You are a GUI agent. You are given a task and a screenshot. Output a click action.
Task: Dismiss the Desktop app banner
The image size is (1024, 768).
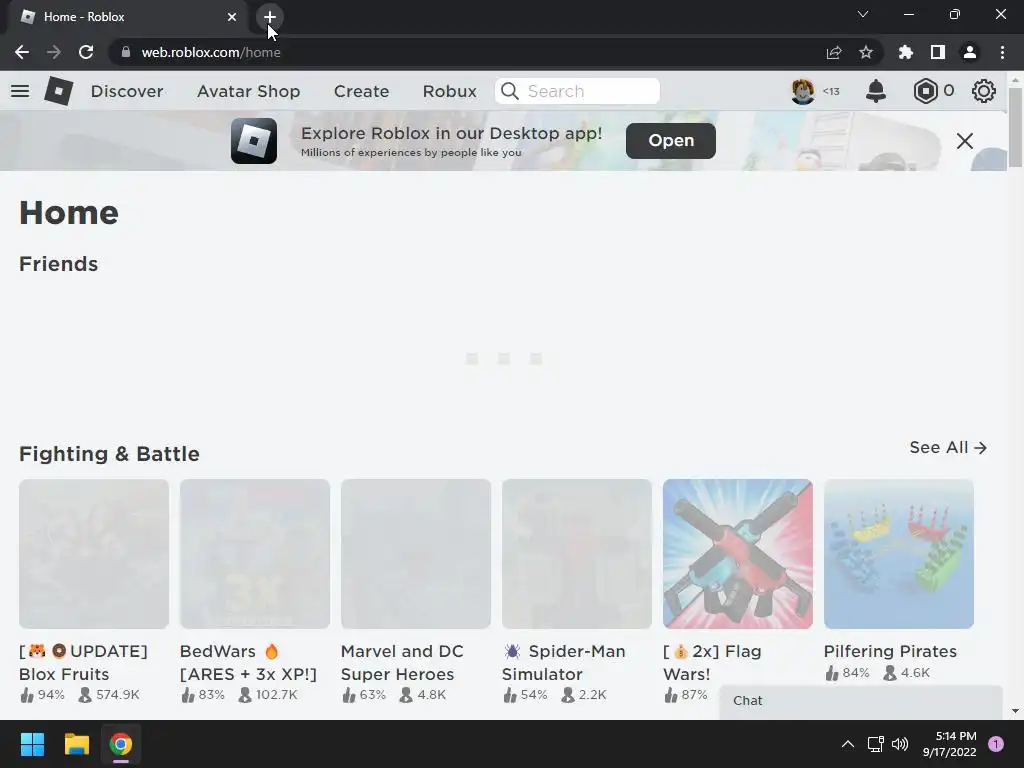(965, 140)
